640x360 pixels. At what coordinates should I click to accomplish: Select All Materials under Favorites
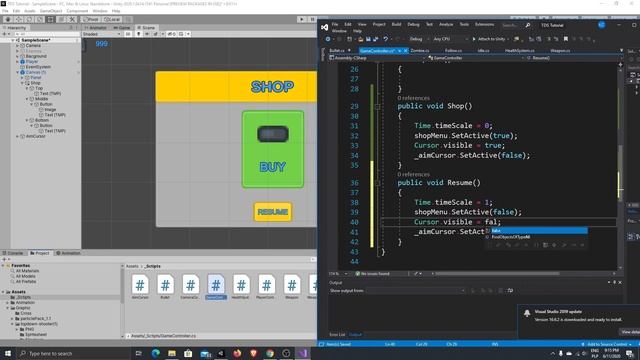click(x=27, y=271)
